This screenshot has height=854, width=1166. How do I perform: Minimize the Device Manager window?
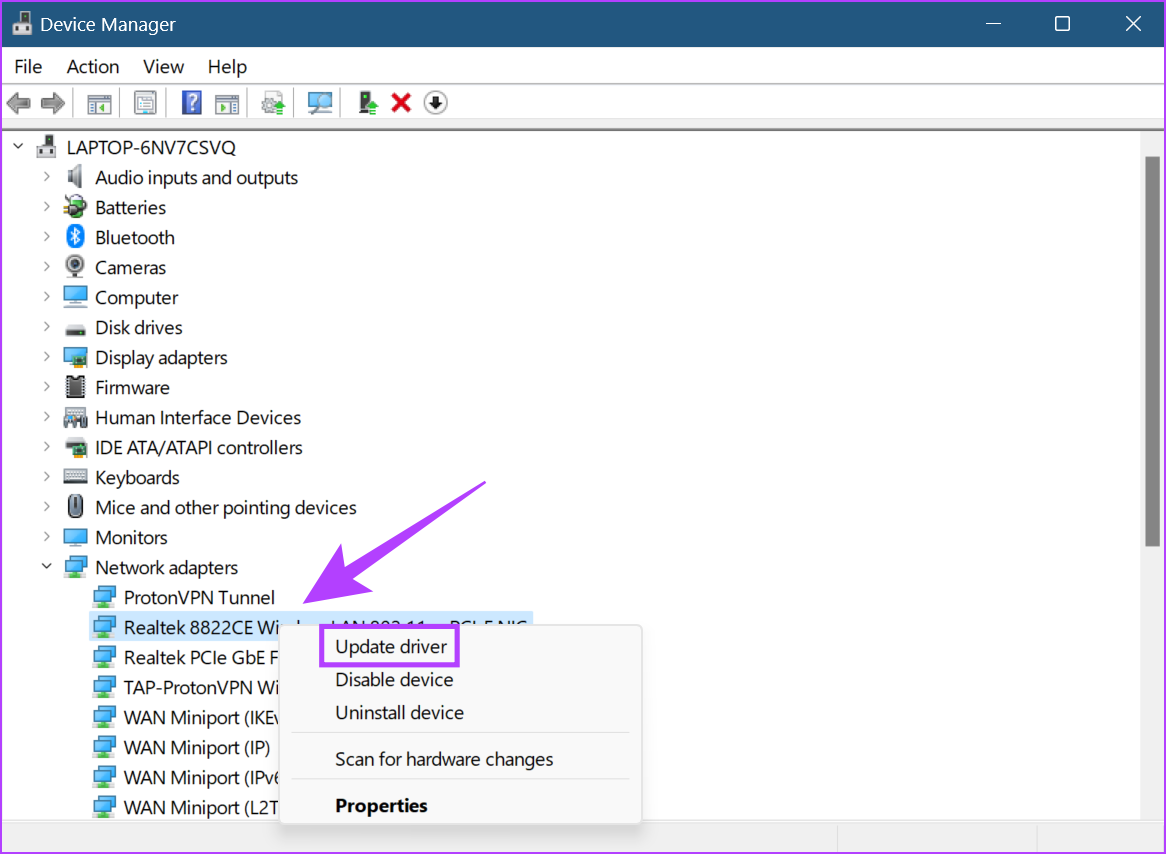tap(993, 24)
